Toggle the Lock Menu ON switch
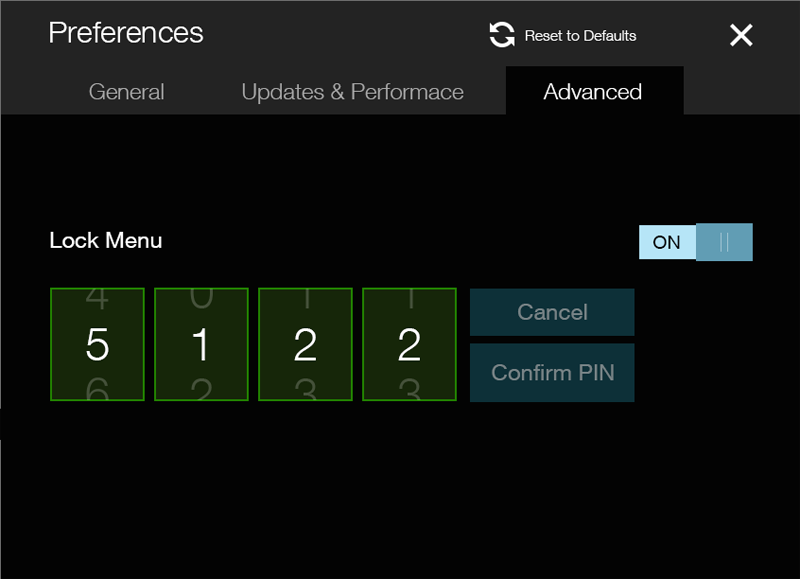Screen dimensions: 800x579 (x=695, y=242)
